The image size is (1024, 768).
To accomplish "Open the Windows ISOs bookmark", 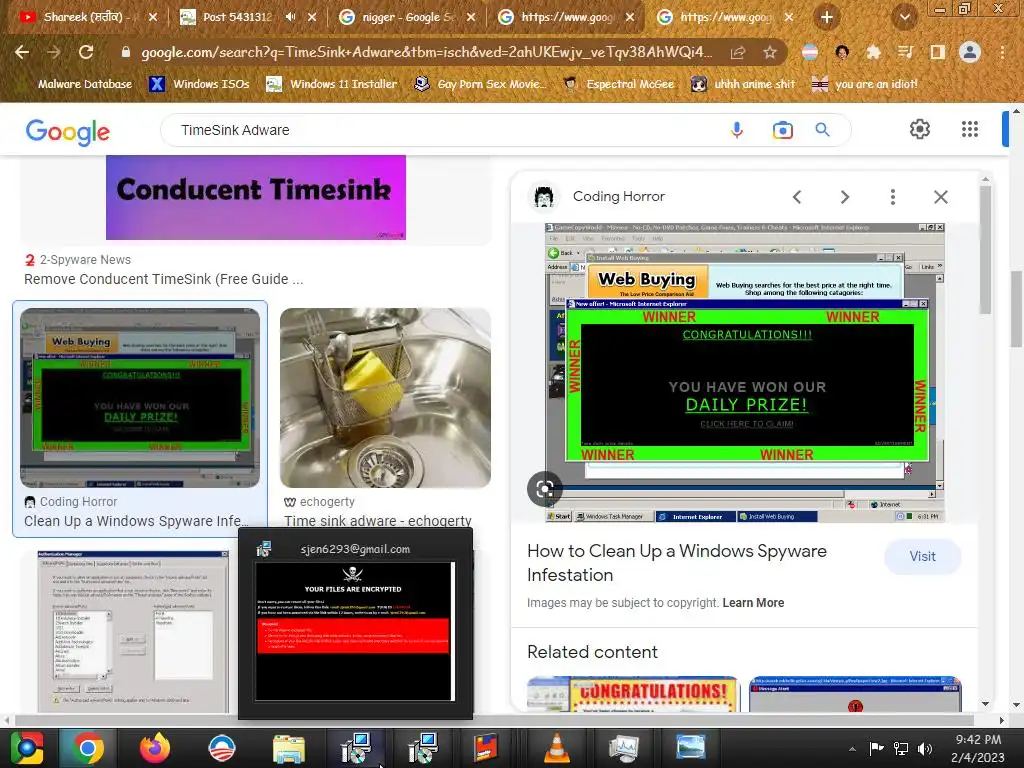I will pos(200,84).
